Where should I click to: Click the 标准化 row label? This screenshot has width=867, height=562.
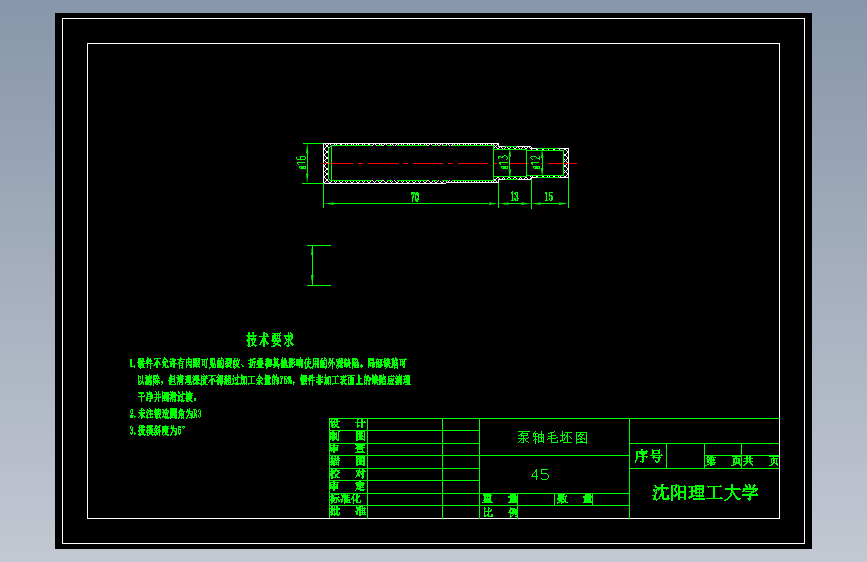click(x=346, y=498)
